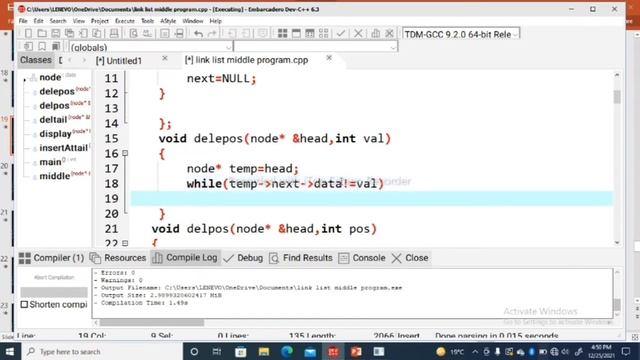Enable the Shorten compiler paths checkbox
The height and width of the screenshot is (360, 640).
(x=24, y=304)
